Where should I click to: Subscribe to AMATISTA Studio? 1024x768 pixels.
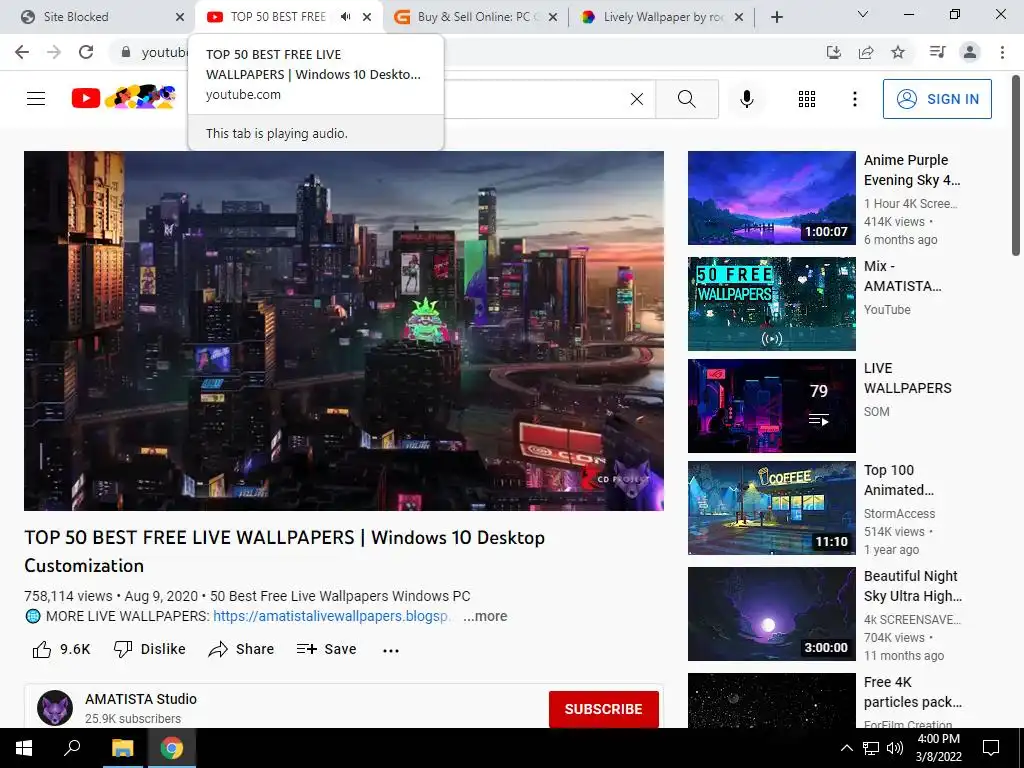pos(603,709)
